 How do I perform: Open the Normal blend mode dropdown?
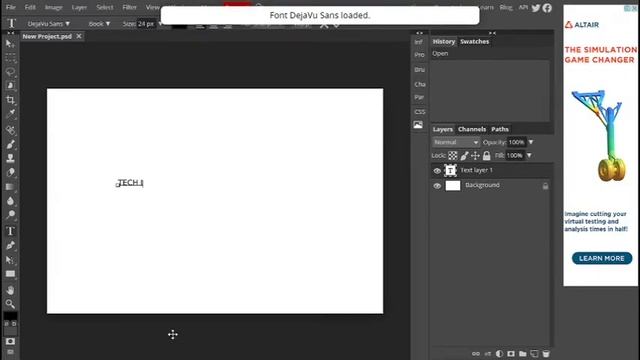[x=456, y=142]
